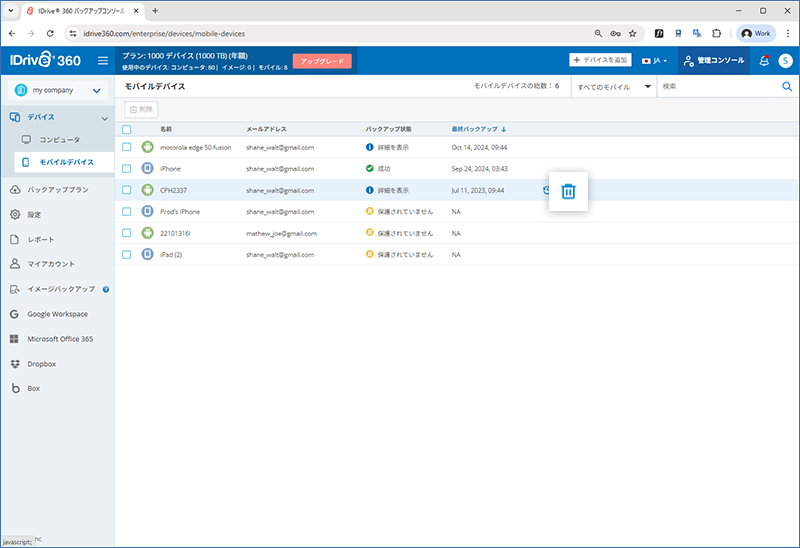
Task: Select the checkbox for Prod's iPhone
Action: 126,211
